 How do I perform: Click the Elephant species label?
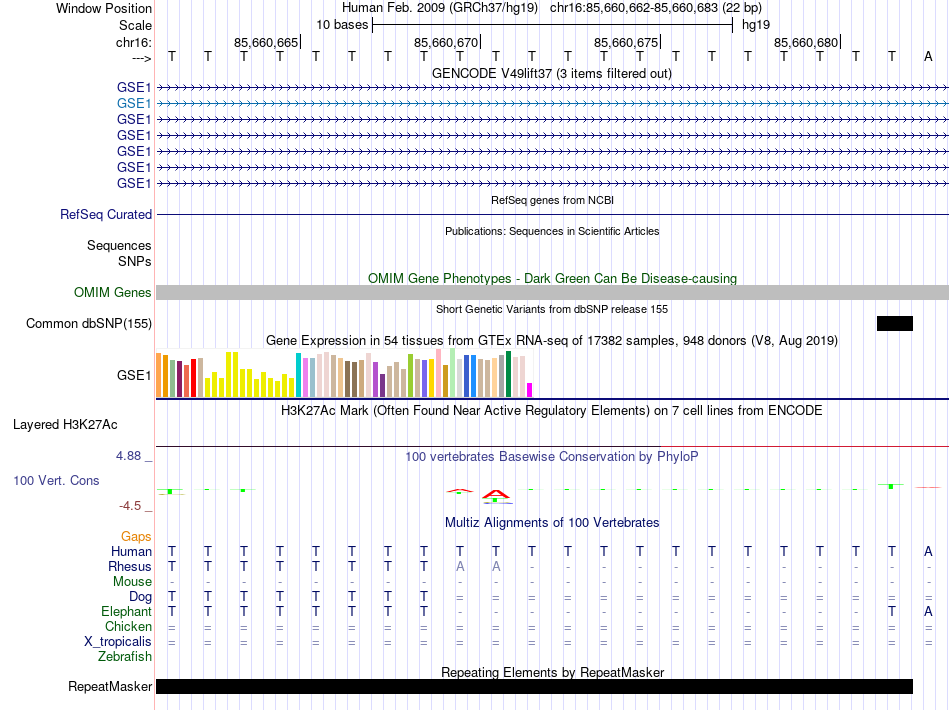click(126, 611)
